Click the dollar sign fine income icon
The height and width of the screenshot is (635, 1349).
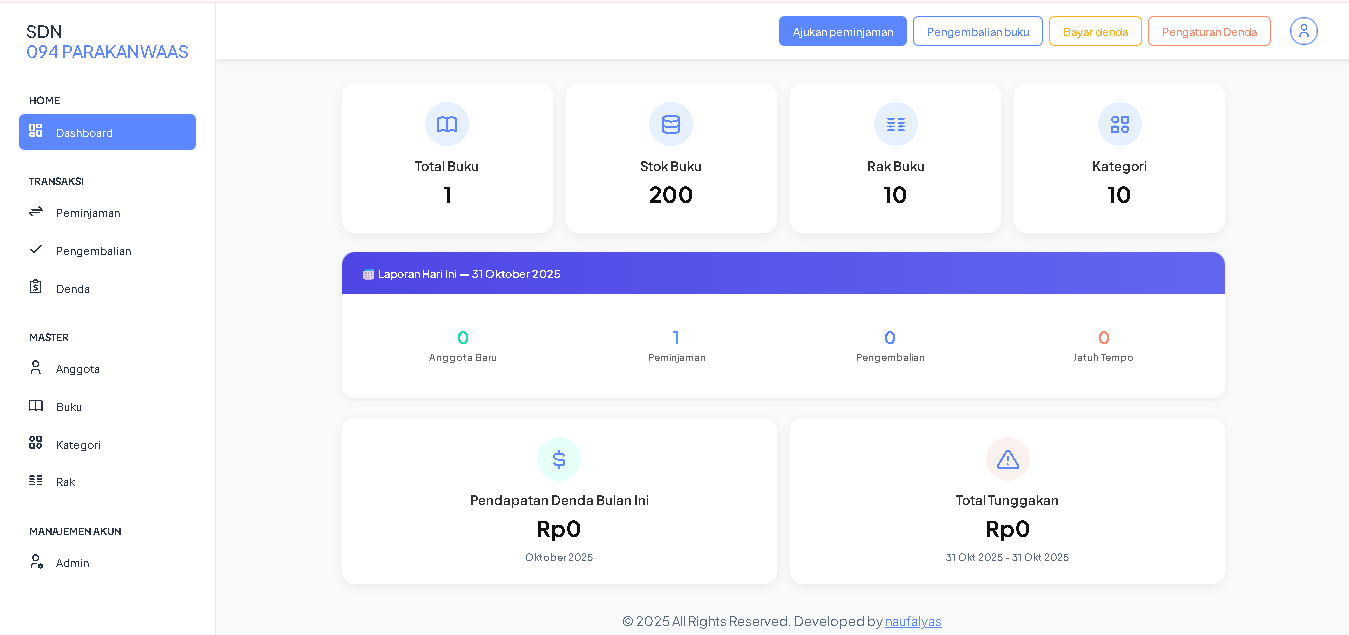point(559,459)
